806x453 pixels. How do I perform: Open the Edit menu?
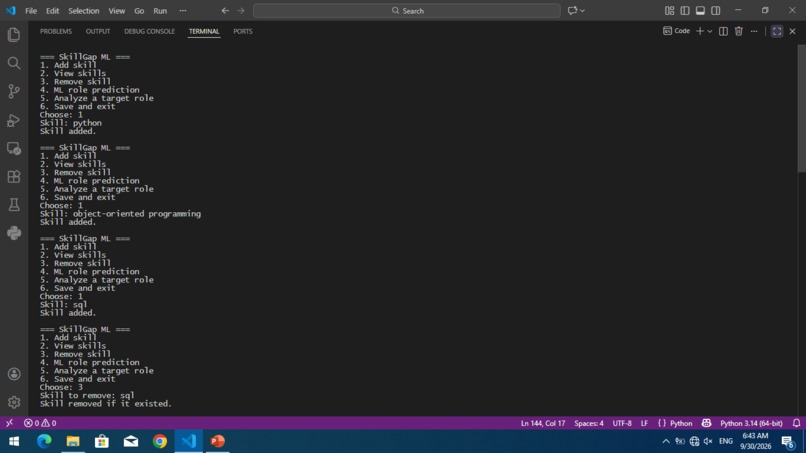52,11
